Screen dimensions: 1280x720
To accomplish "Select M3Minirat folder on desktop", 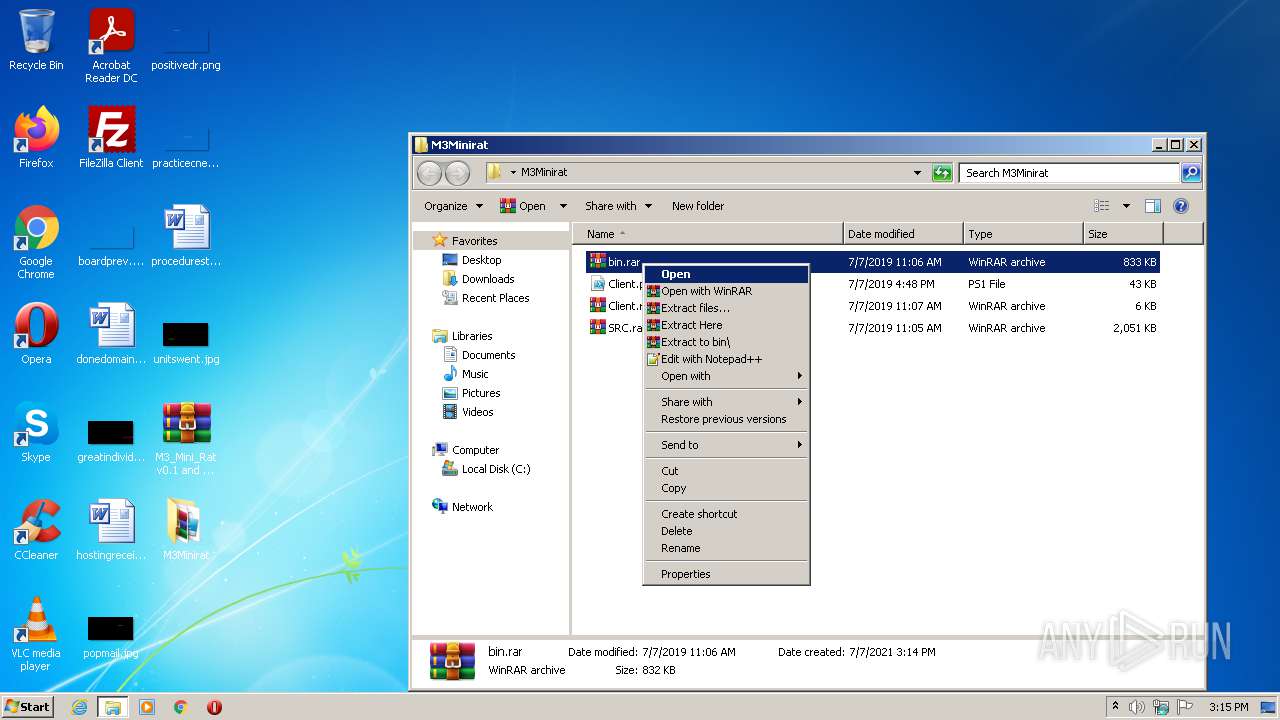I will (x=186, y=530).
